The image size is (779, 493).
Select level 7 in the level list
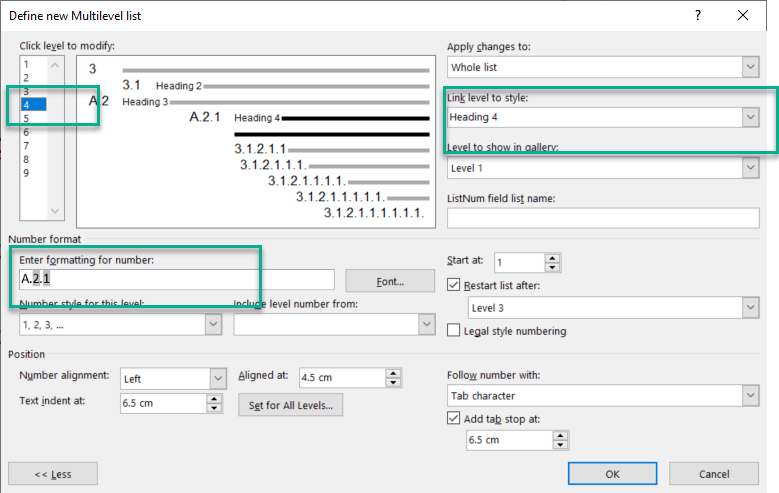coord(26,146)
